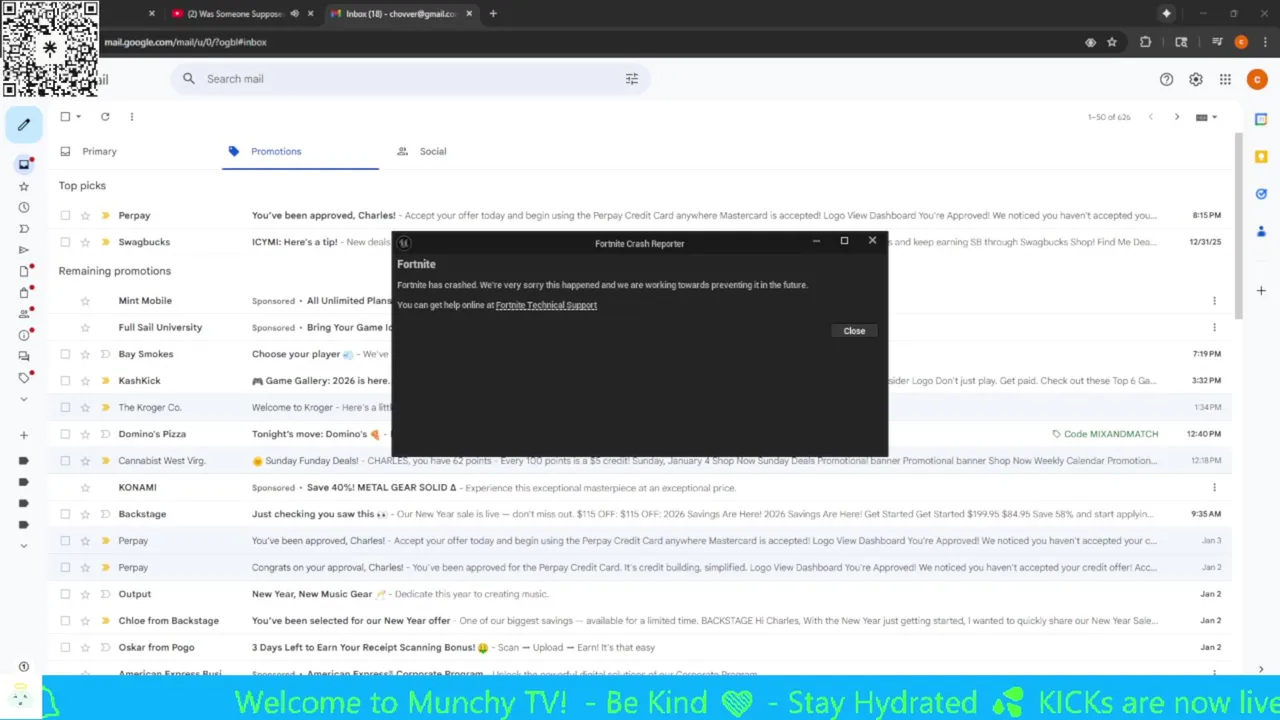Image resolution: width=1280 pixels, height=720 pixels.
Task: Open Google Calendar in the side panel
Action: click(x=1261, y=119)
